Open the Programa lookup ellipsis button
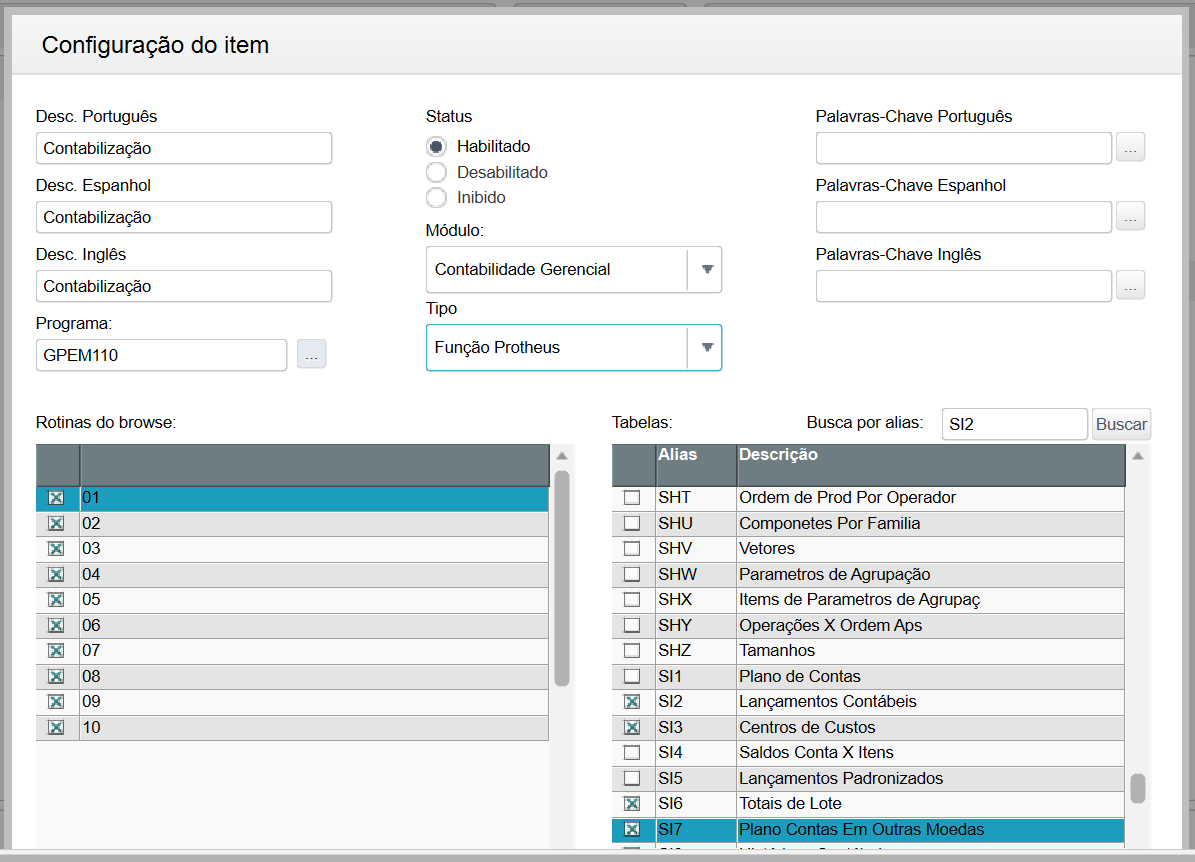The image size is (1195, 862). pyautogui.click(x=311, y=354)
